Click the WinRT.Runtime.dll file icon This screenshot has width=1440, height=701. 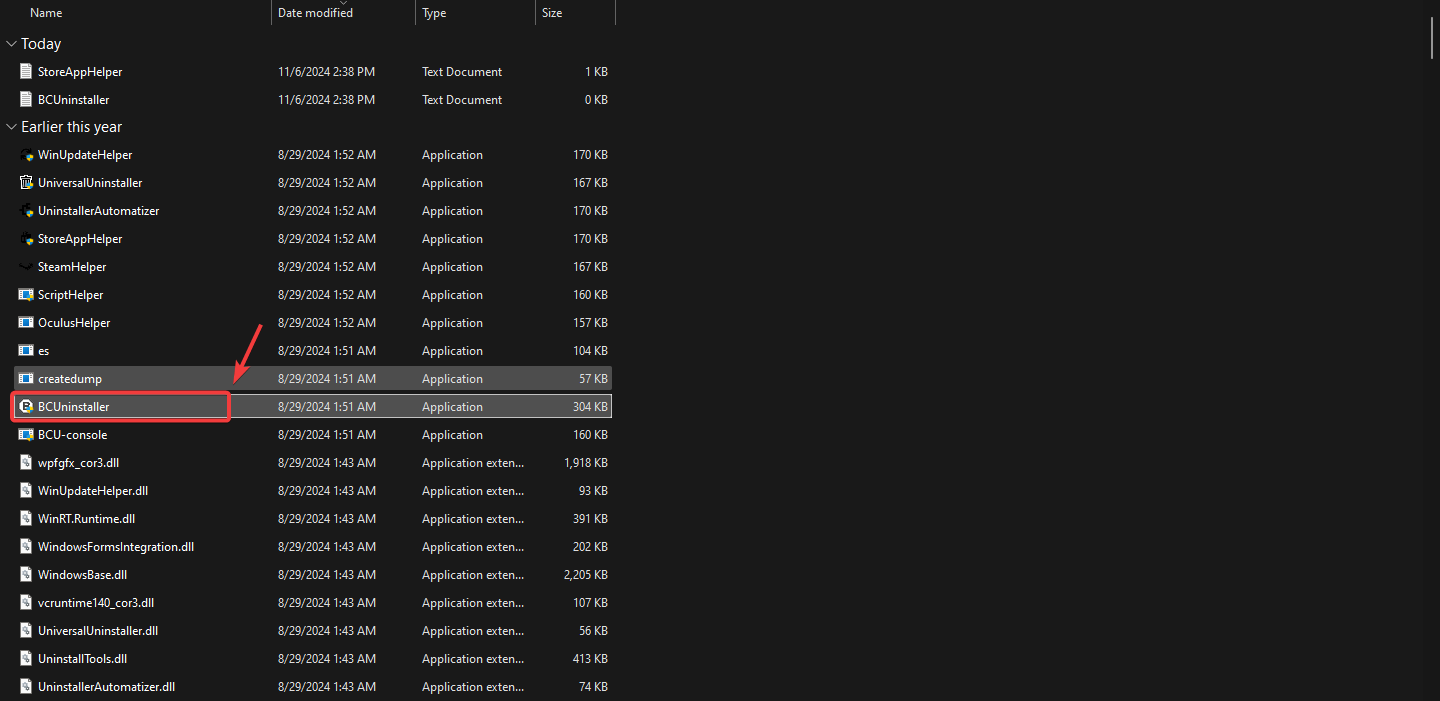pyautogui.click(x=27, y=519)
